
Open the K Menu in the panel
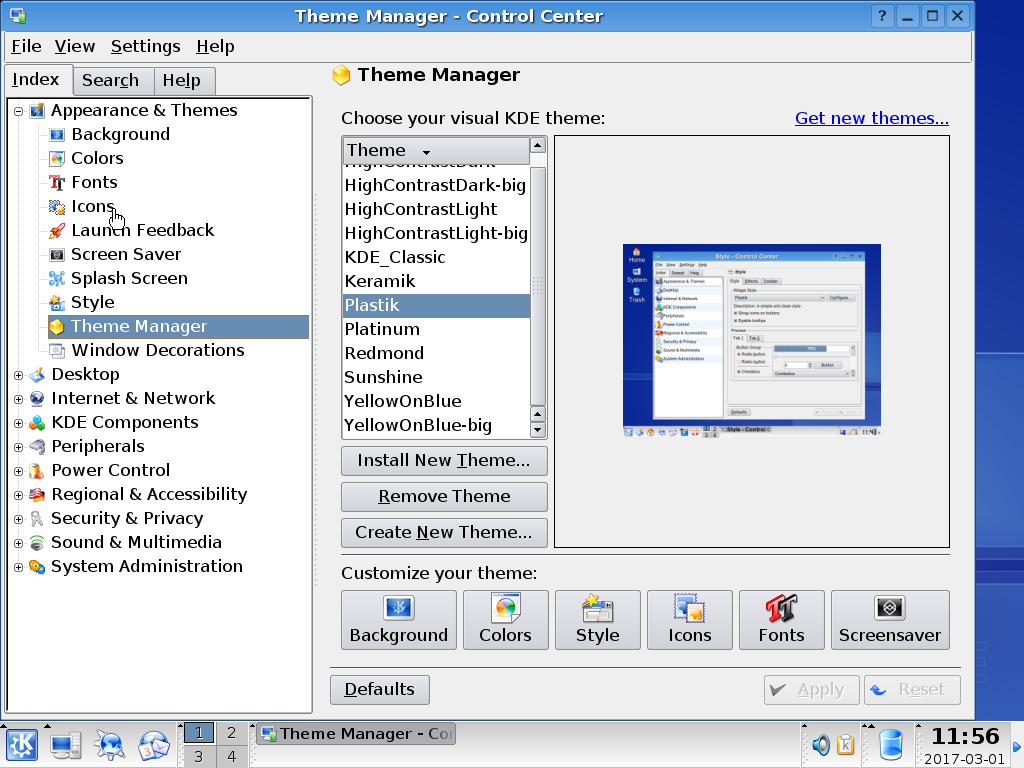(22, 745)
